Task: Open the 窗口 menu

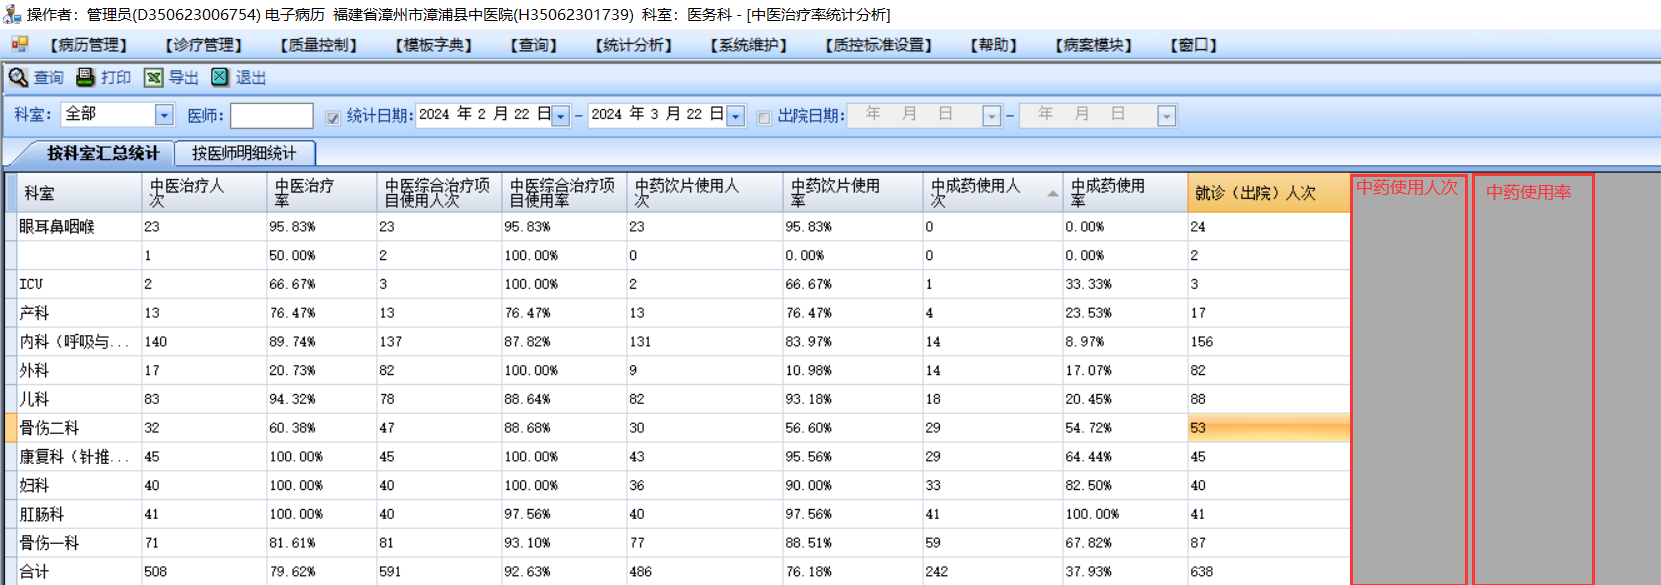Action: click(1194, 45)
